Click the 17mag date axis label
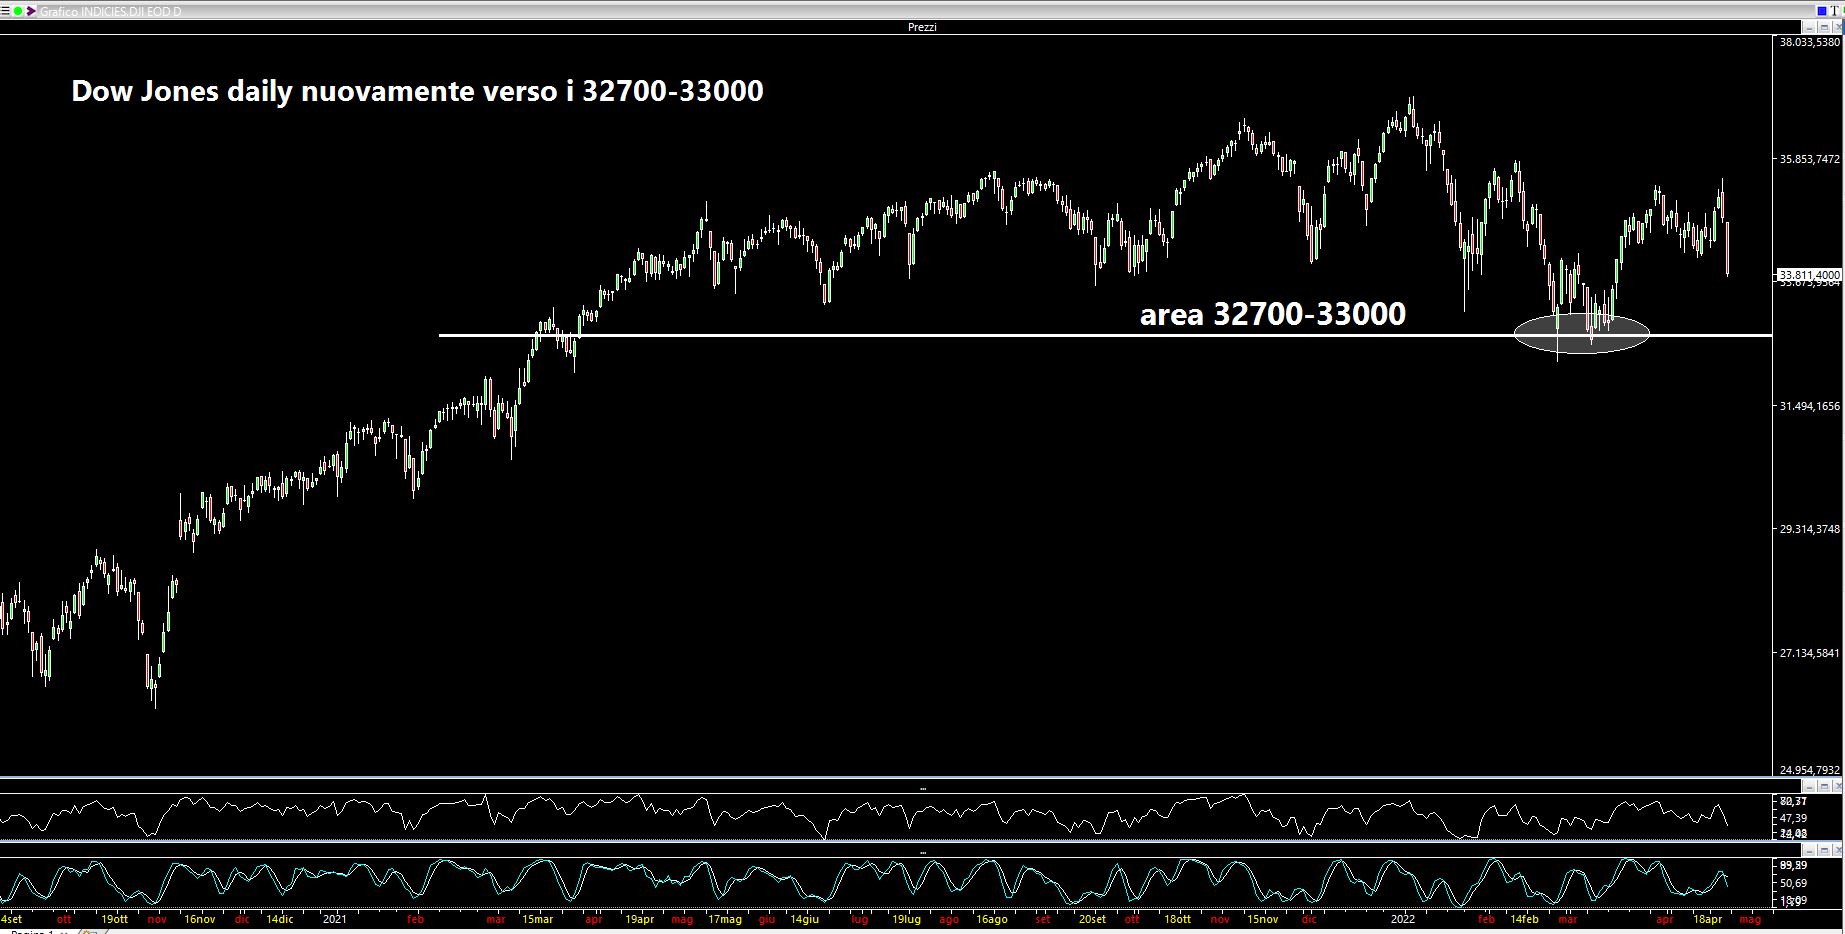1845x934 pixels. point(724,919)
